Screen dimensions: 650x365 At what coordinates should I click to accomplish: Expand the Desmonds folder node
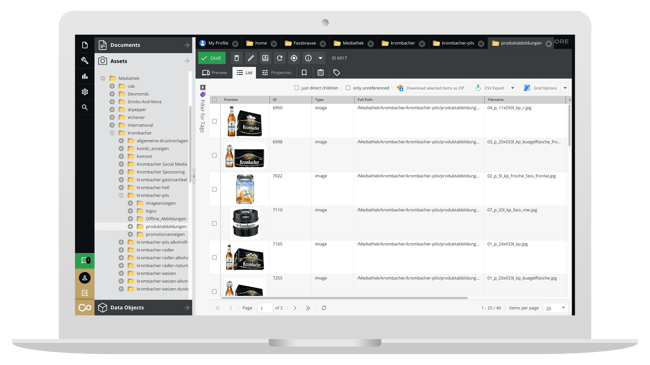(x=112, y=94)
